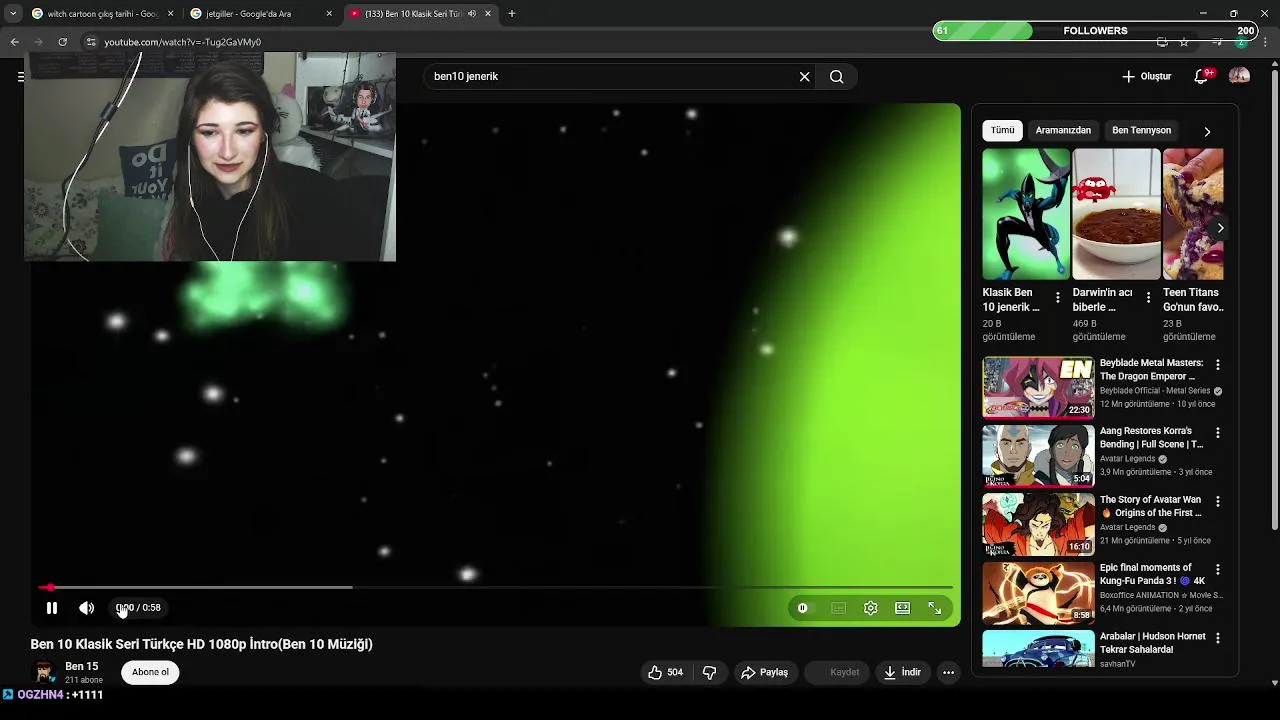Close the witch cartoon çıkış tarihi tab
The image size is (1280, 720).
click(x=171, y=14)
